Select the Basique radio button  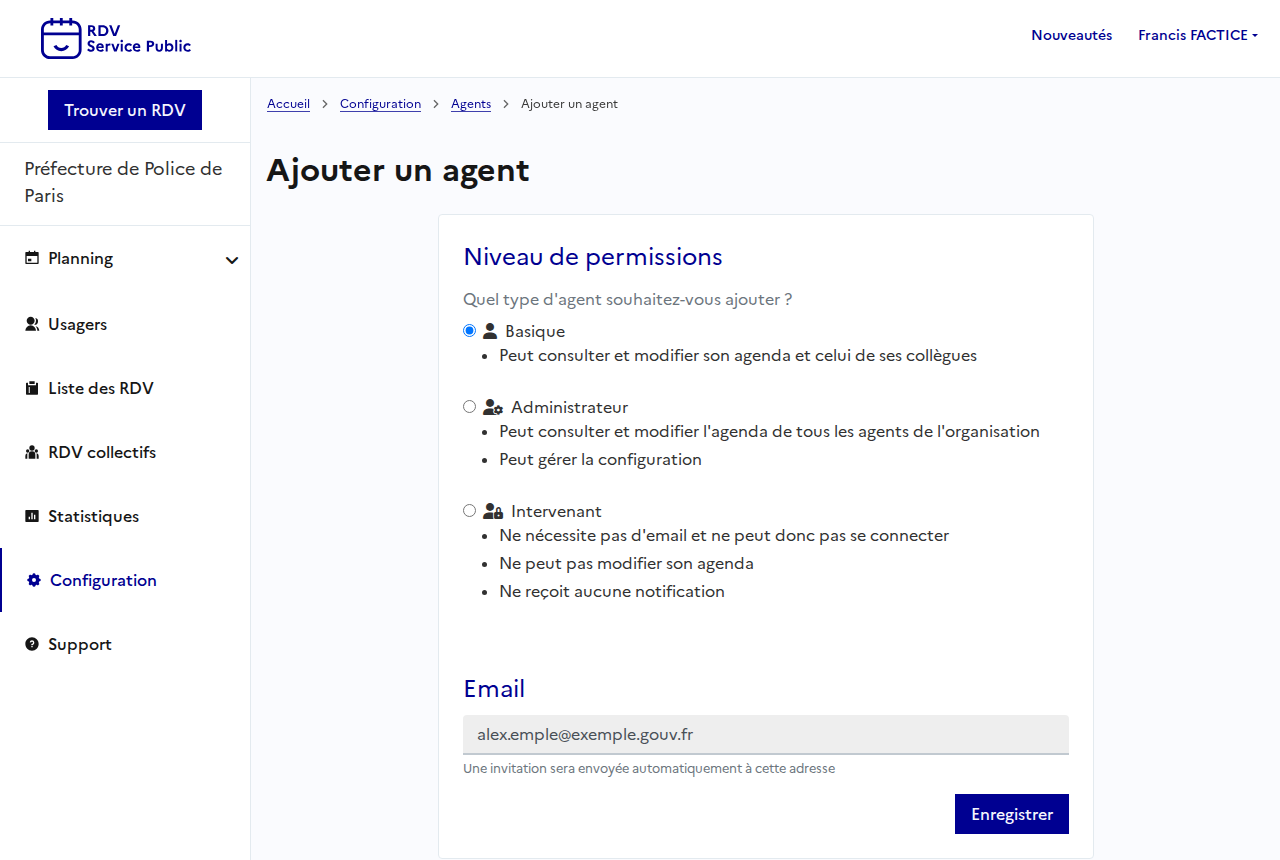coord(470,331)
